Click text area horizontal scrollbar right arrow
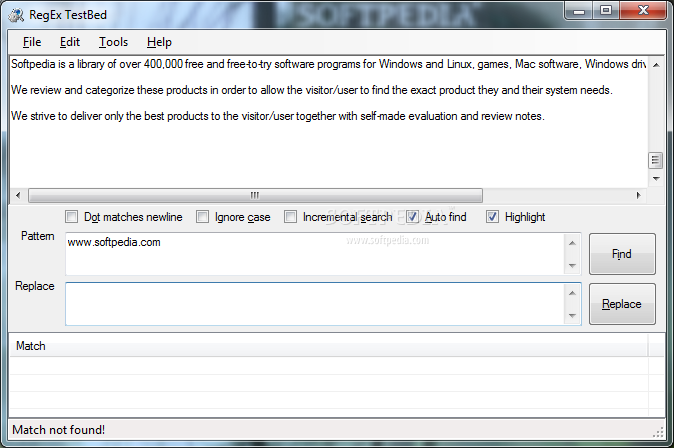 click(638, 195)
